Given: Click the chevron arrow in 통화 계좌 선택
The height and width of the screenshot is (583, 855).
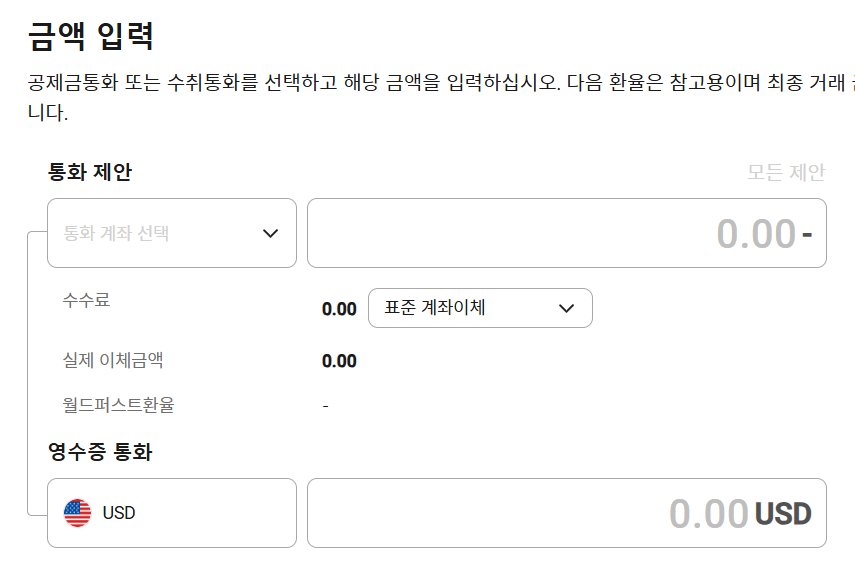Looking at the screenshot, I should tap(270, 233).
